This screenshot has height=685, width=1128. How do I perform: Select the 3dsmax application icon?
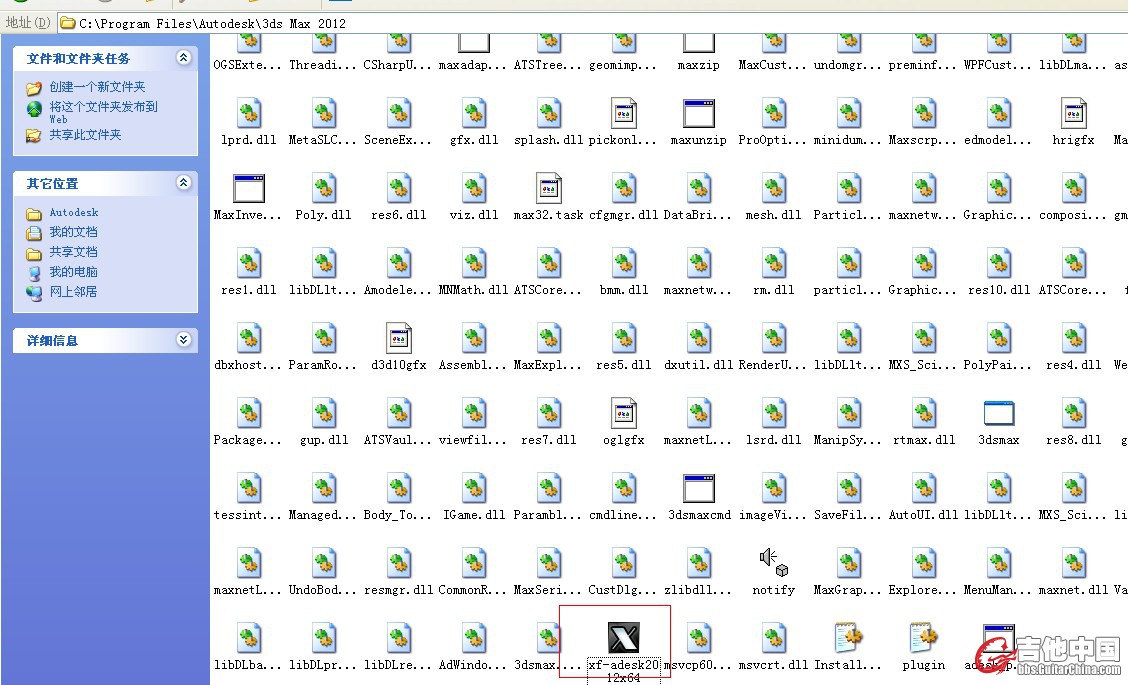[999, 413]
